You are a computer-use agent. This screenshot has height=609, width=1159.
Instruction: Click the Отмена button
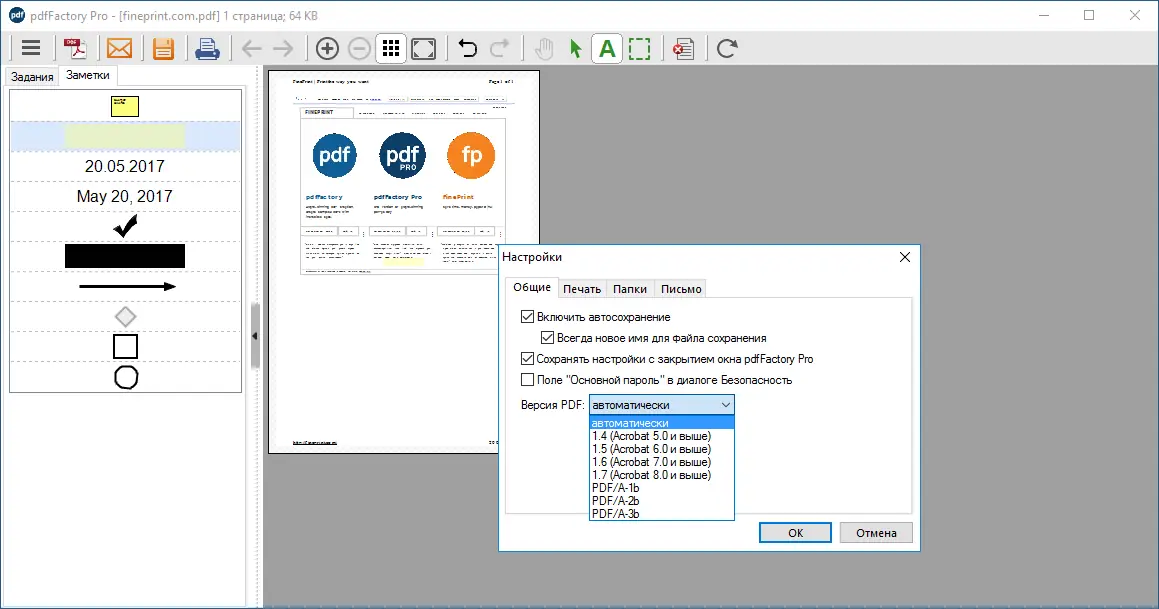pyautogui.click(x=876, y=533)
